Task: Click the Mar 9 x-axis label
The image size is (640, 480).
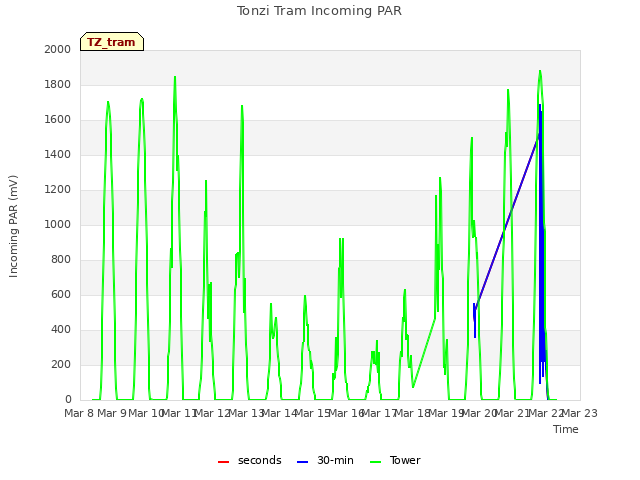Action: coord(112,413)
